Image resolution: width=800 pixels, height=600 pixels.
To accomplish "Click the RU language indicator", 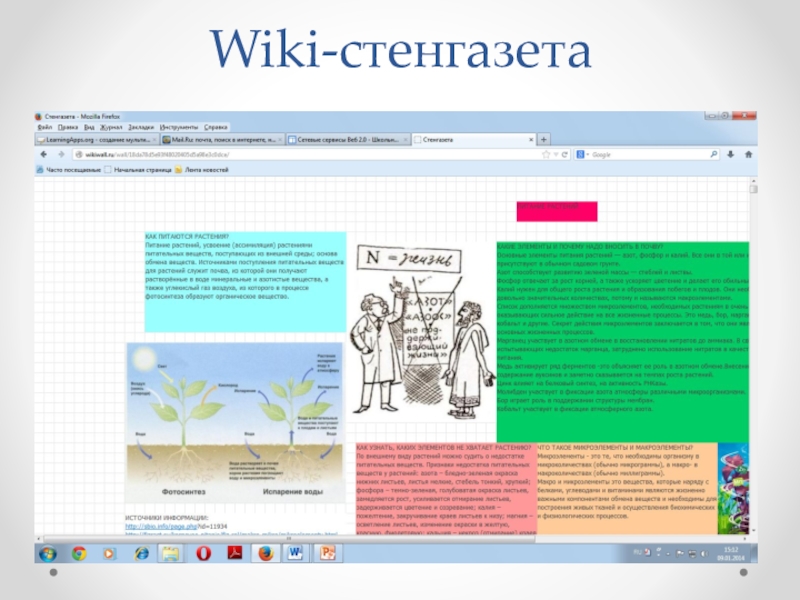I will pyautogui.click(x=637, y=553).
